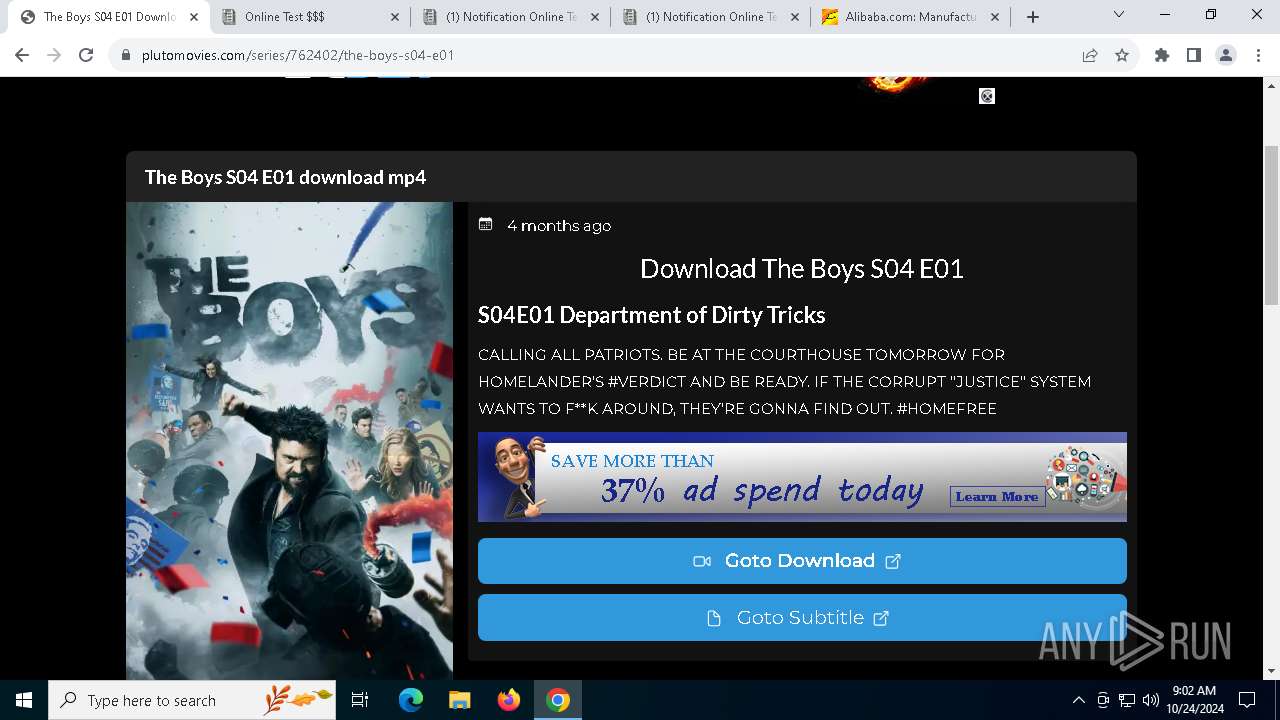1280x720 pixels.
Task: Click the Download The Boys S04 E01 heading
Action: 802,269
